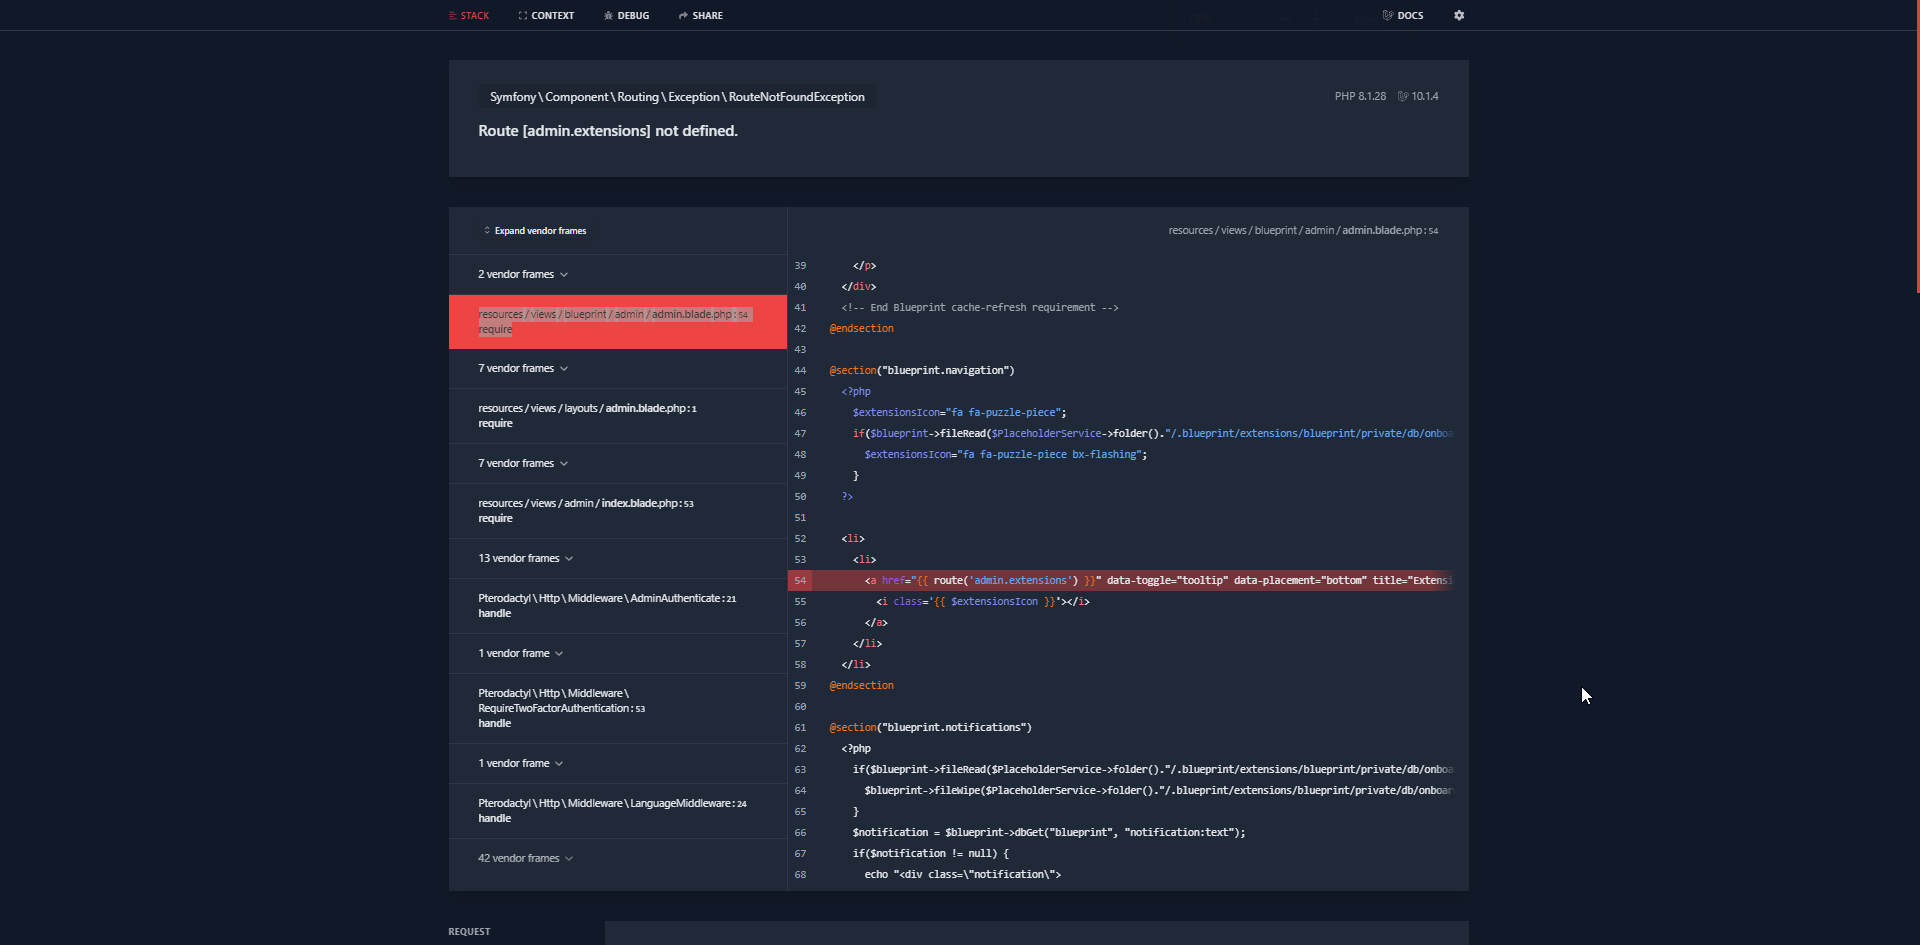Image resolution: width=1920 pixels, height=945 pixels.
Task: Click the SHARE arrow icon
Action: (683, 15)
